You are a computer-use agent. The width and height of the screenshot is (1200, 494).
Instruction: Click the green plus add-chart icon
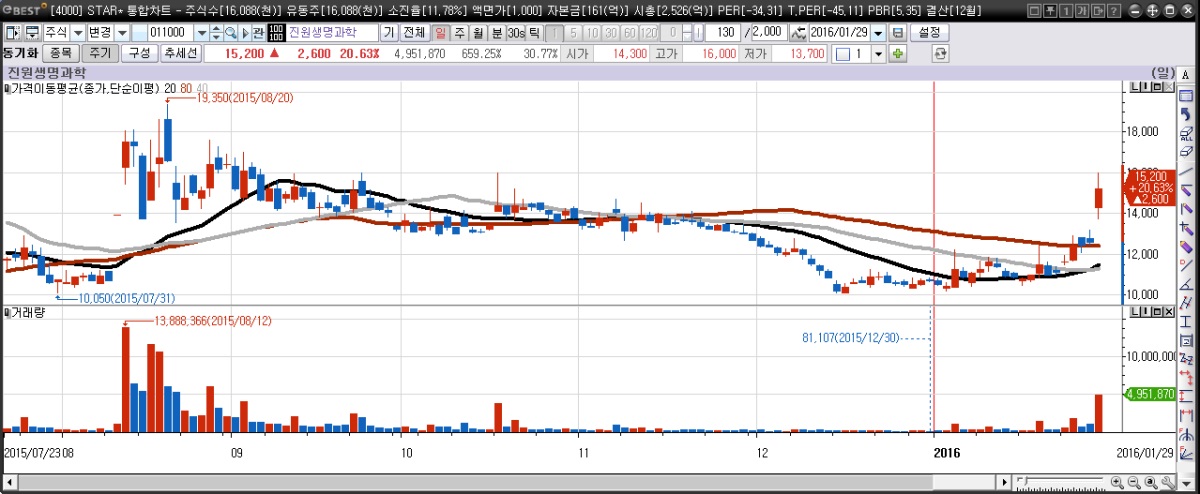coord(897,53)
